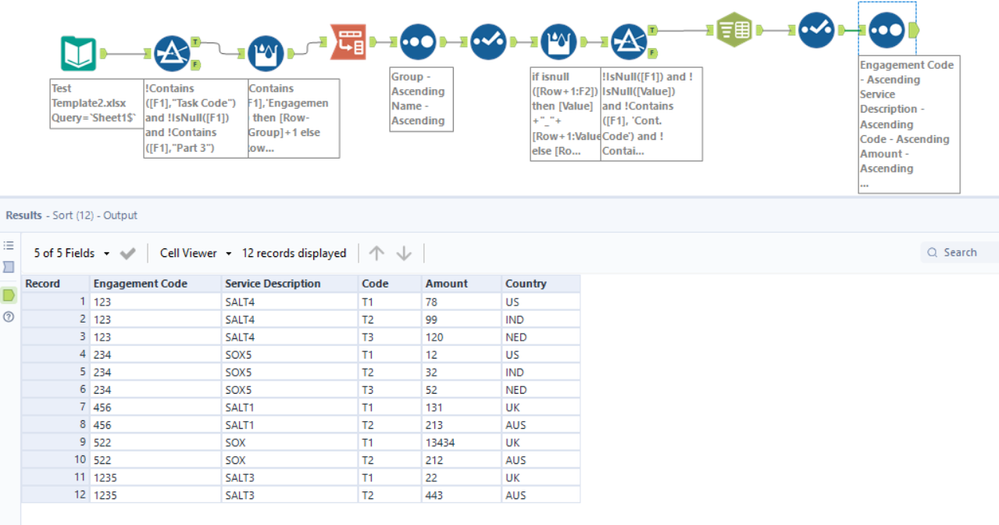Select the AUS country cell in record 10
The width and height of the screenshot is (999, 525).
point(540,460)
